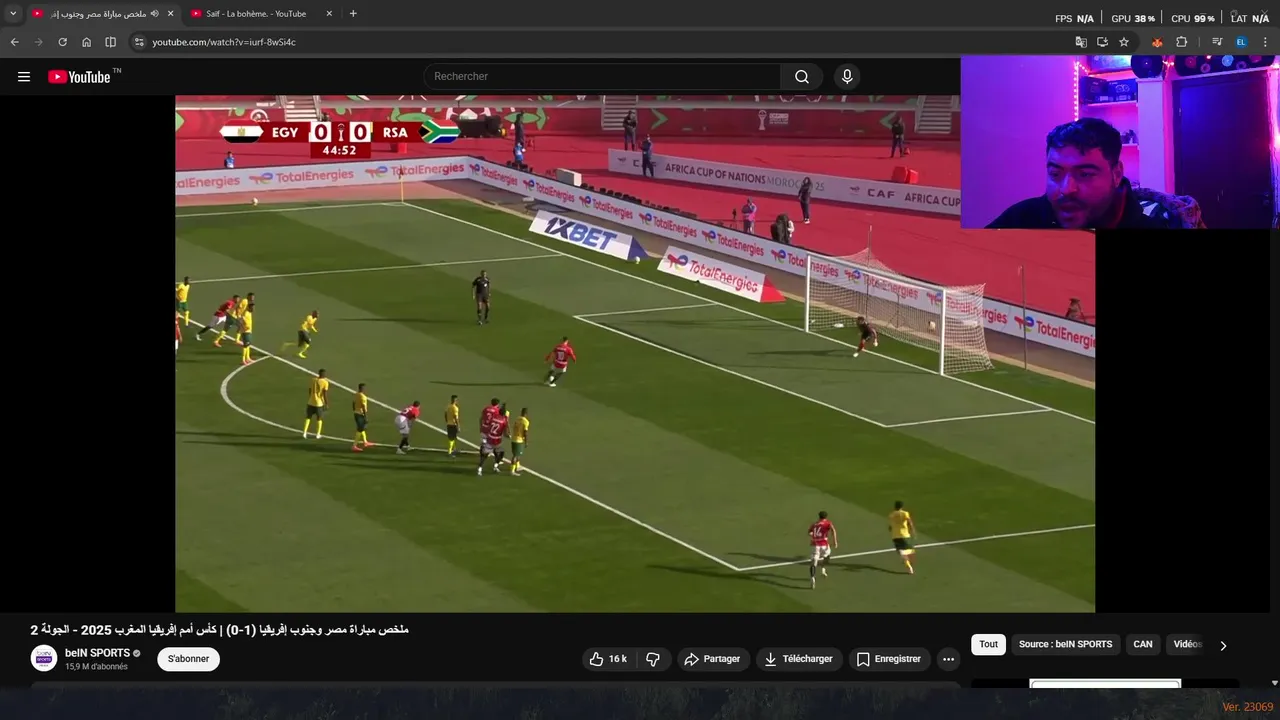Subscribe with S'abonner button
The image size is (1280, 720).
(188, 659)
